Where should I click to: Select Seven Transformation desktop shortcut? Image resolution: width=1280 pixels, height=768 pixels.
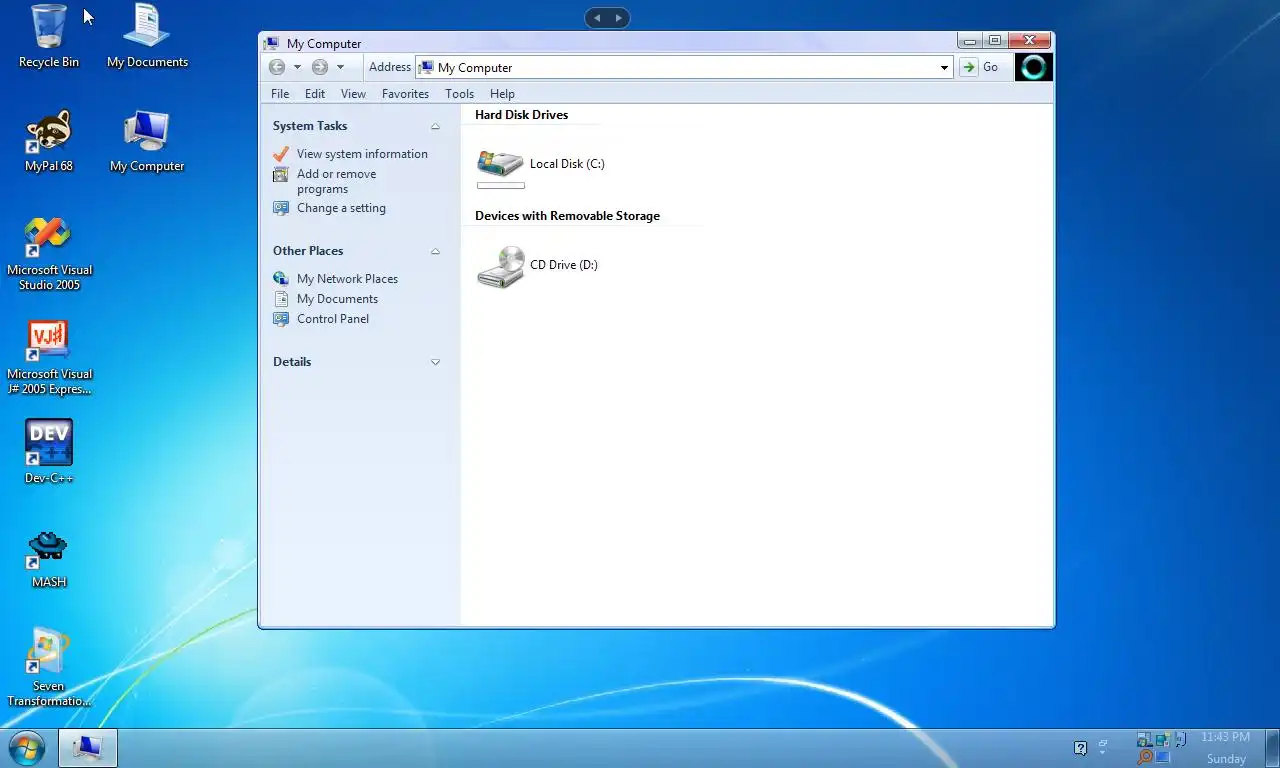tap(49, 668)
